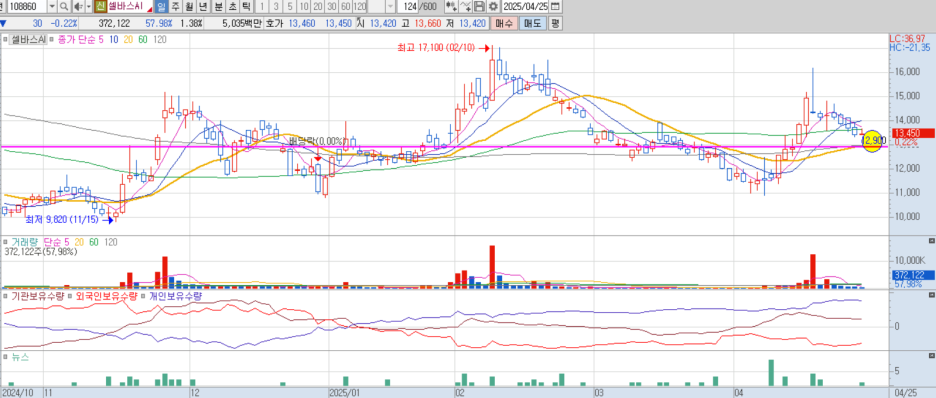
Task: Click the olive 신 badge icon
Action: tap(100, 7)
